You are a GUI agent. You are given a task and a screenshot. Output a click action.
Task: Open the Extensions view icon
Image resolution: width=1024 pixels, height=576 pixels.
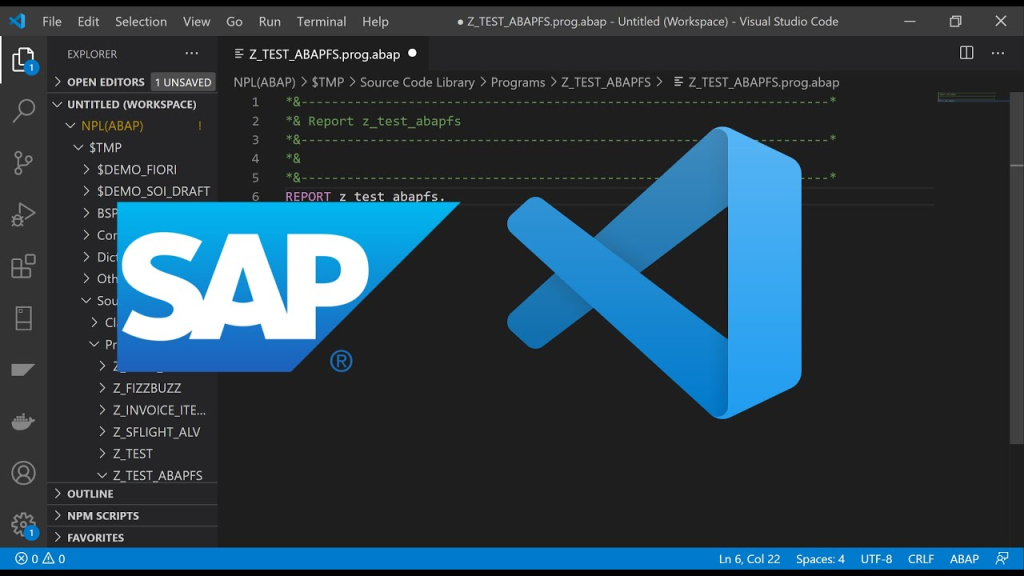pyautogui.click(x=24, y=266)
